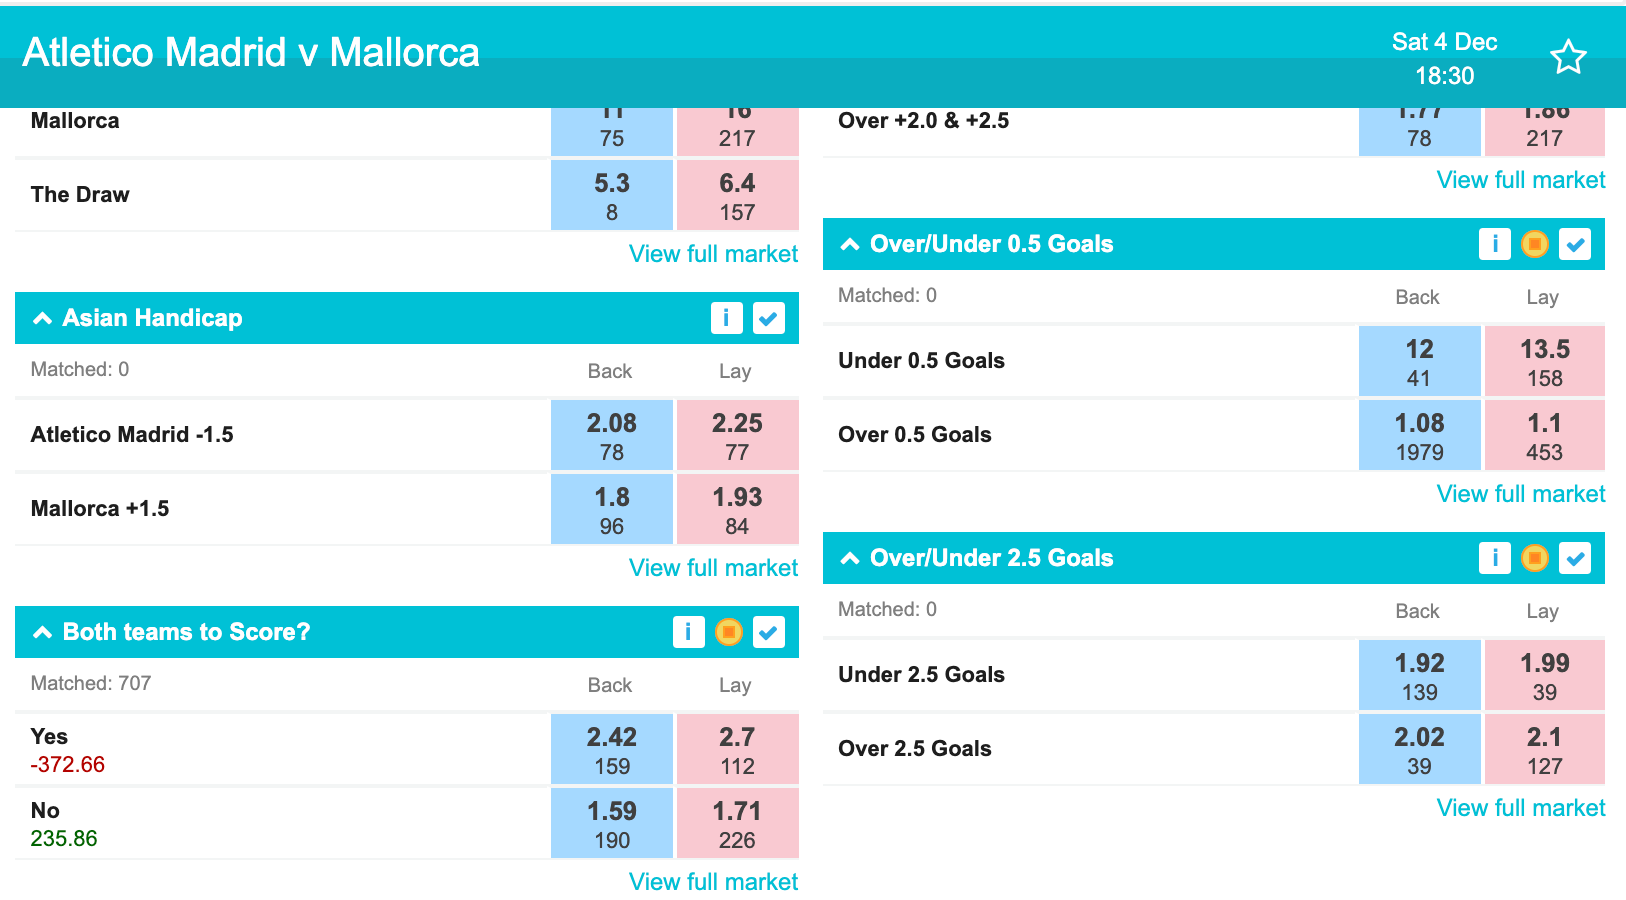The width and height of the screenshot is (1626, 900).
Task: Toggle the Both teams to Score checkbox
Action: click(769, 632)
